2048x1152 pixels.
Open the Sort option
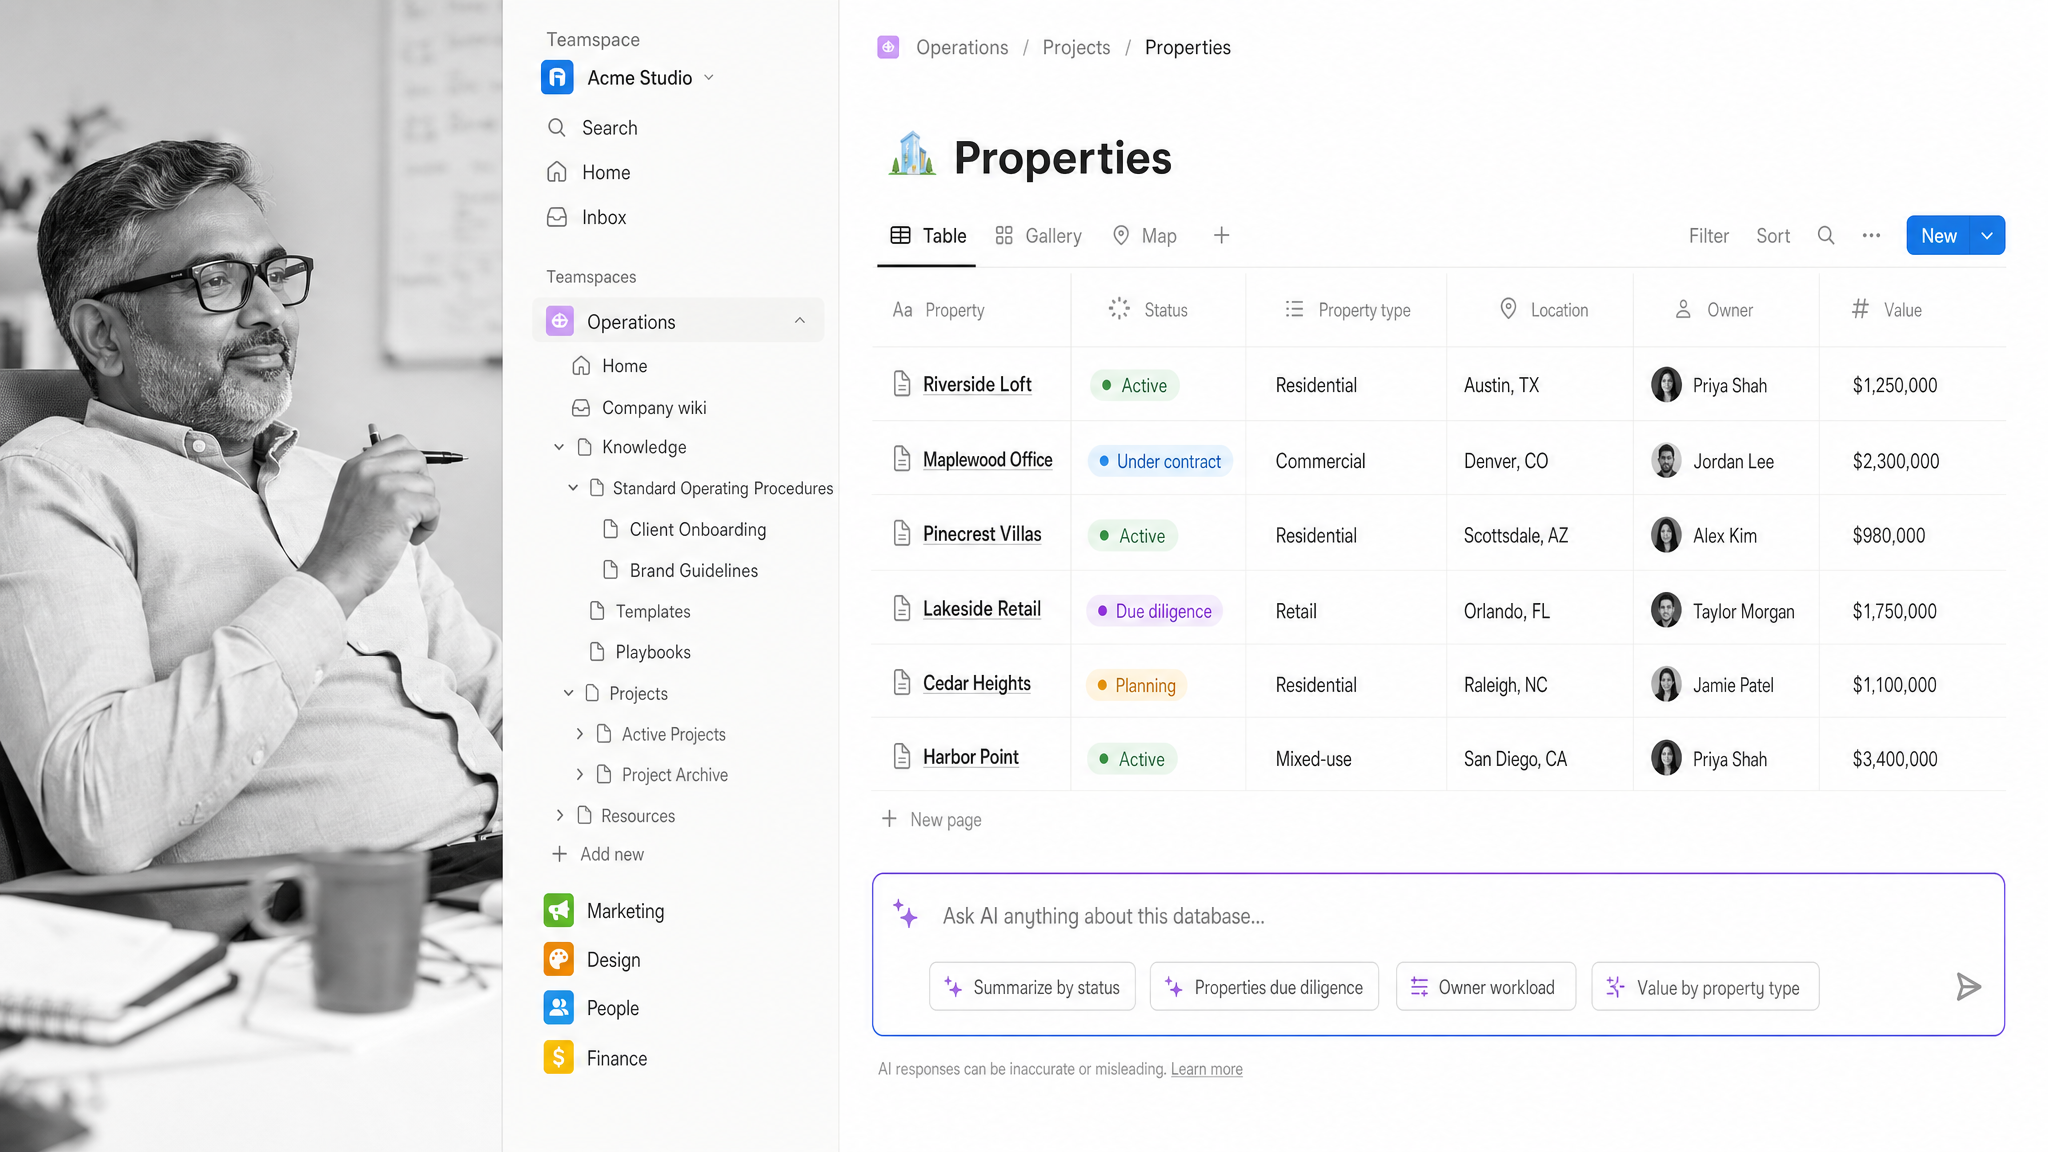click(x=1773, y=236)
